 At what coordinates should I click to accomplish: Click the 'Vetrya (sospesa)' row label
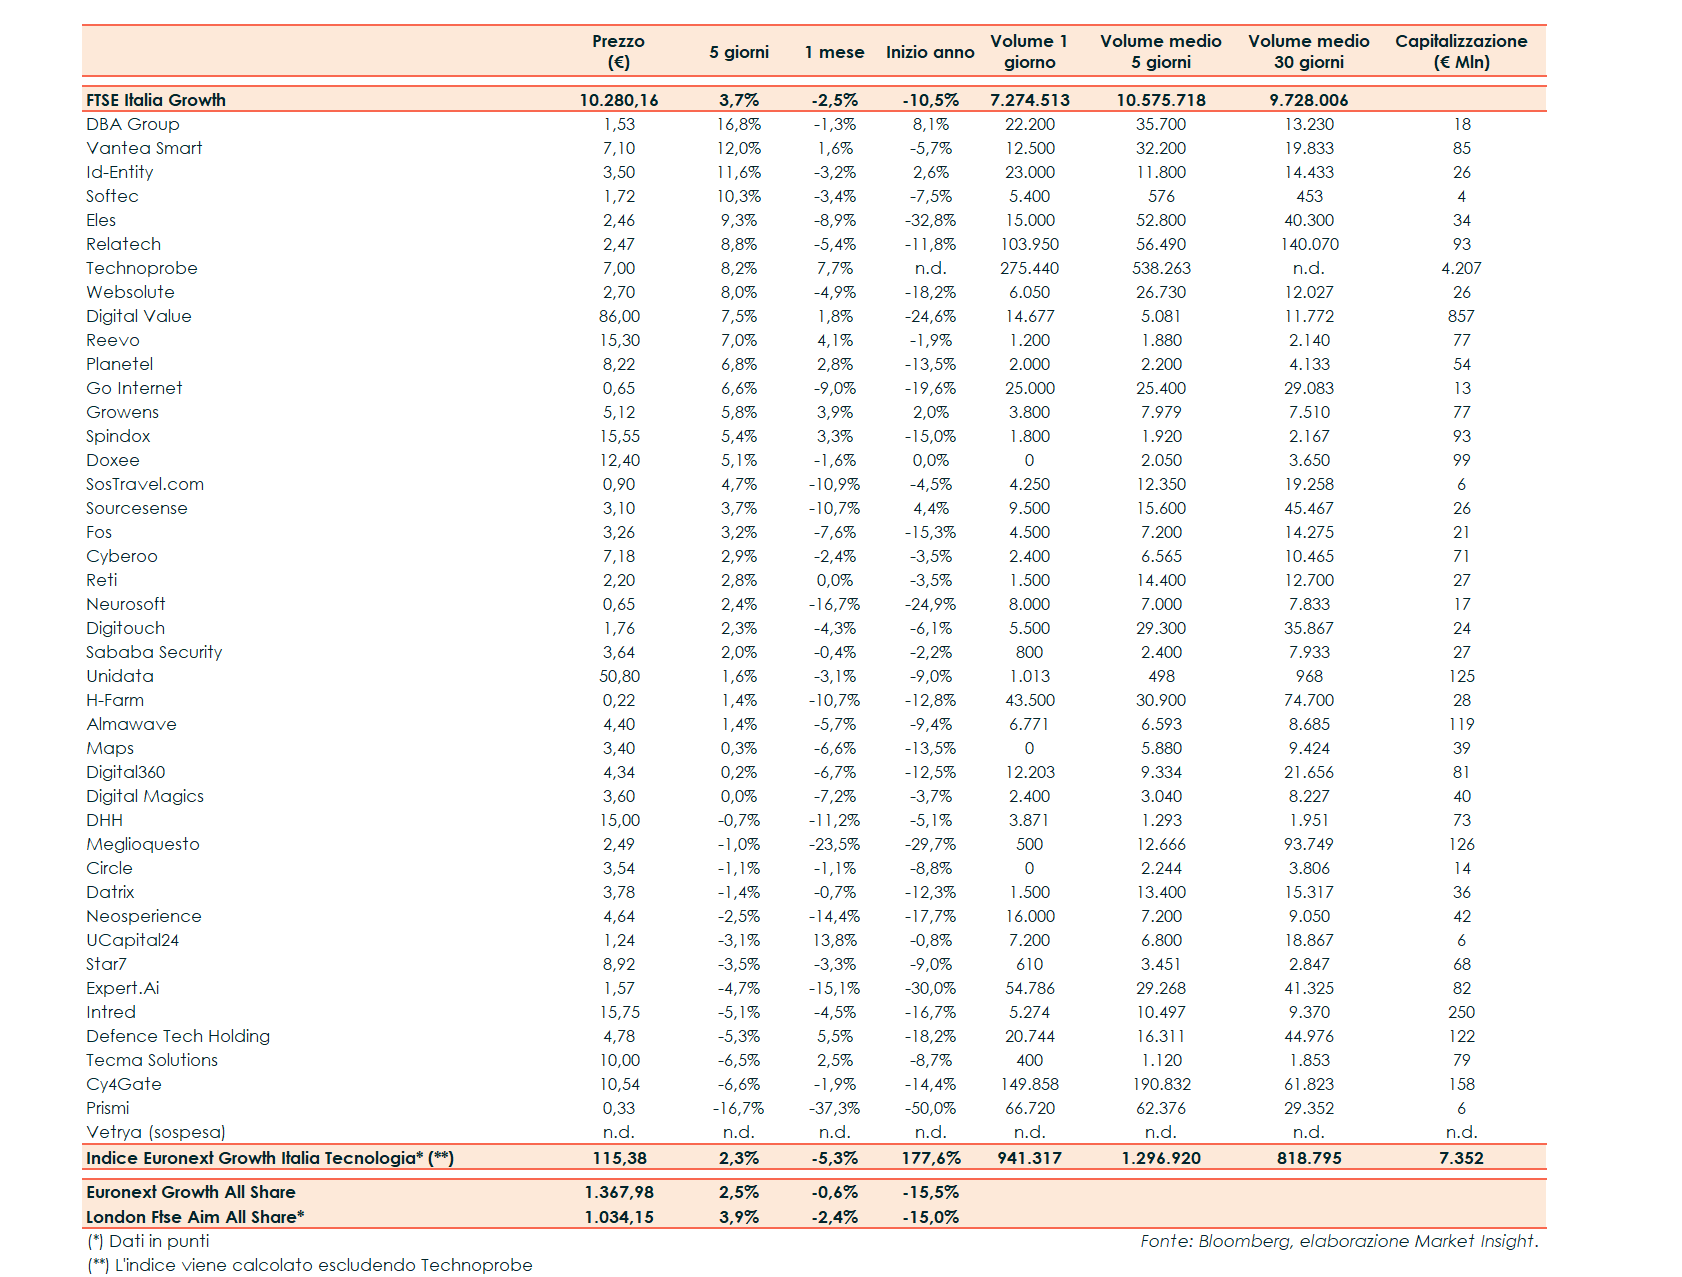156,1132
